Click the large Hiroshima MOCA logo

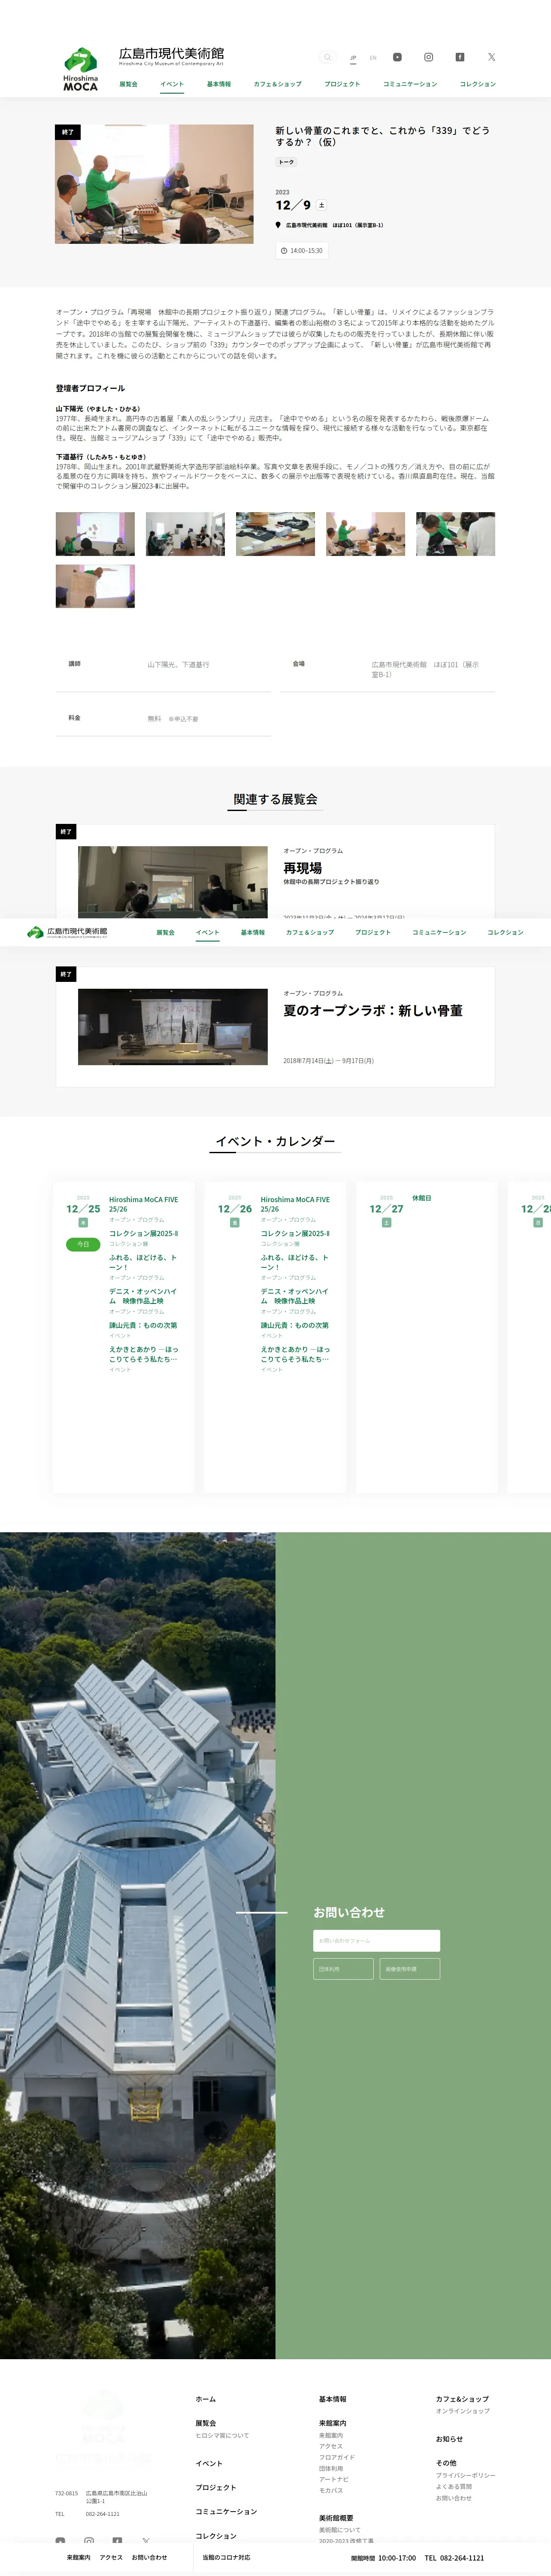click(x=81, y=70)
